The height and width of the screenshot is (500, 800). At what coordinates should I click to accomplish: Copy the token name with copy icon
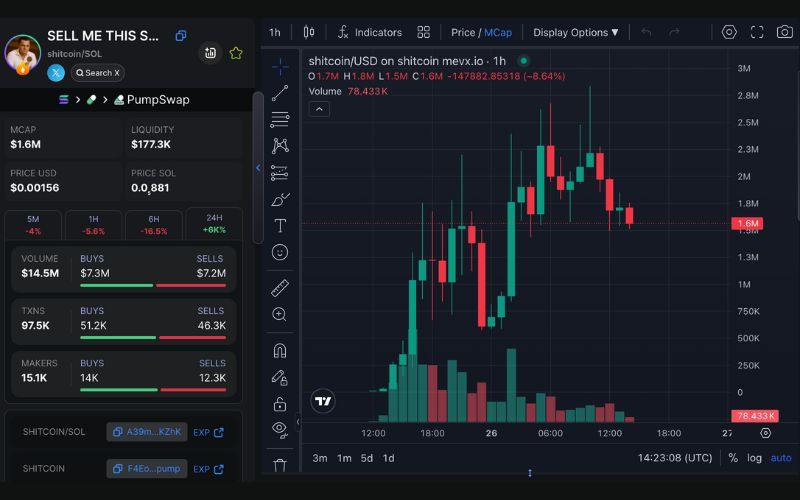[181, 36]
